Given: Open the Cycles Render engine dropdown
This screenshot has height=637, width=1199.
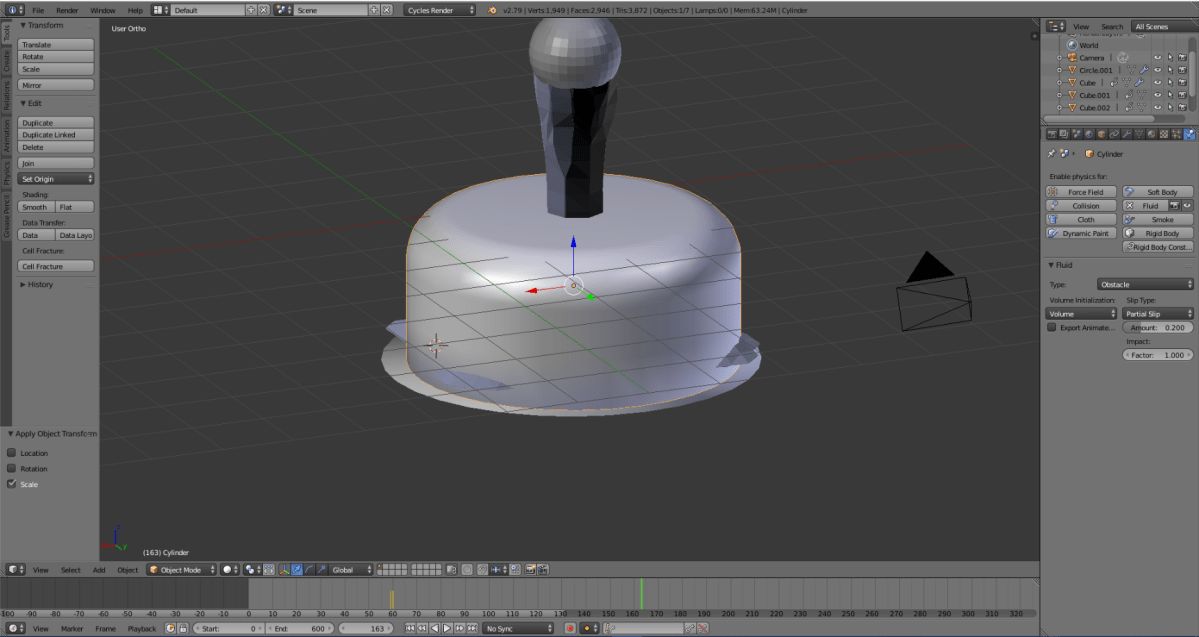Looking at the screenshot, I should (x=439, y=11).
